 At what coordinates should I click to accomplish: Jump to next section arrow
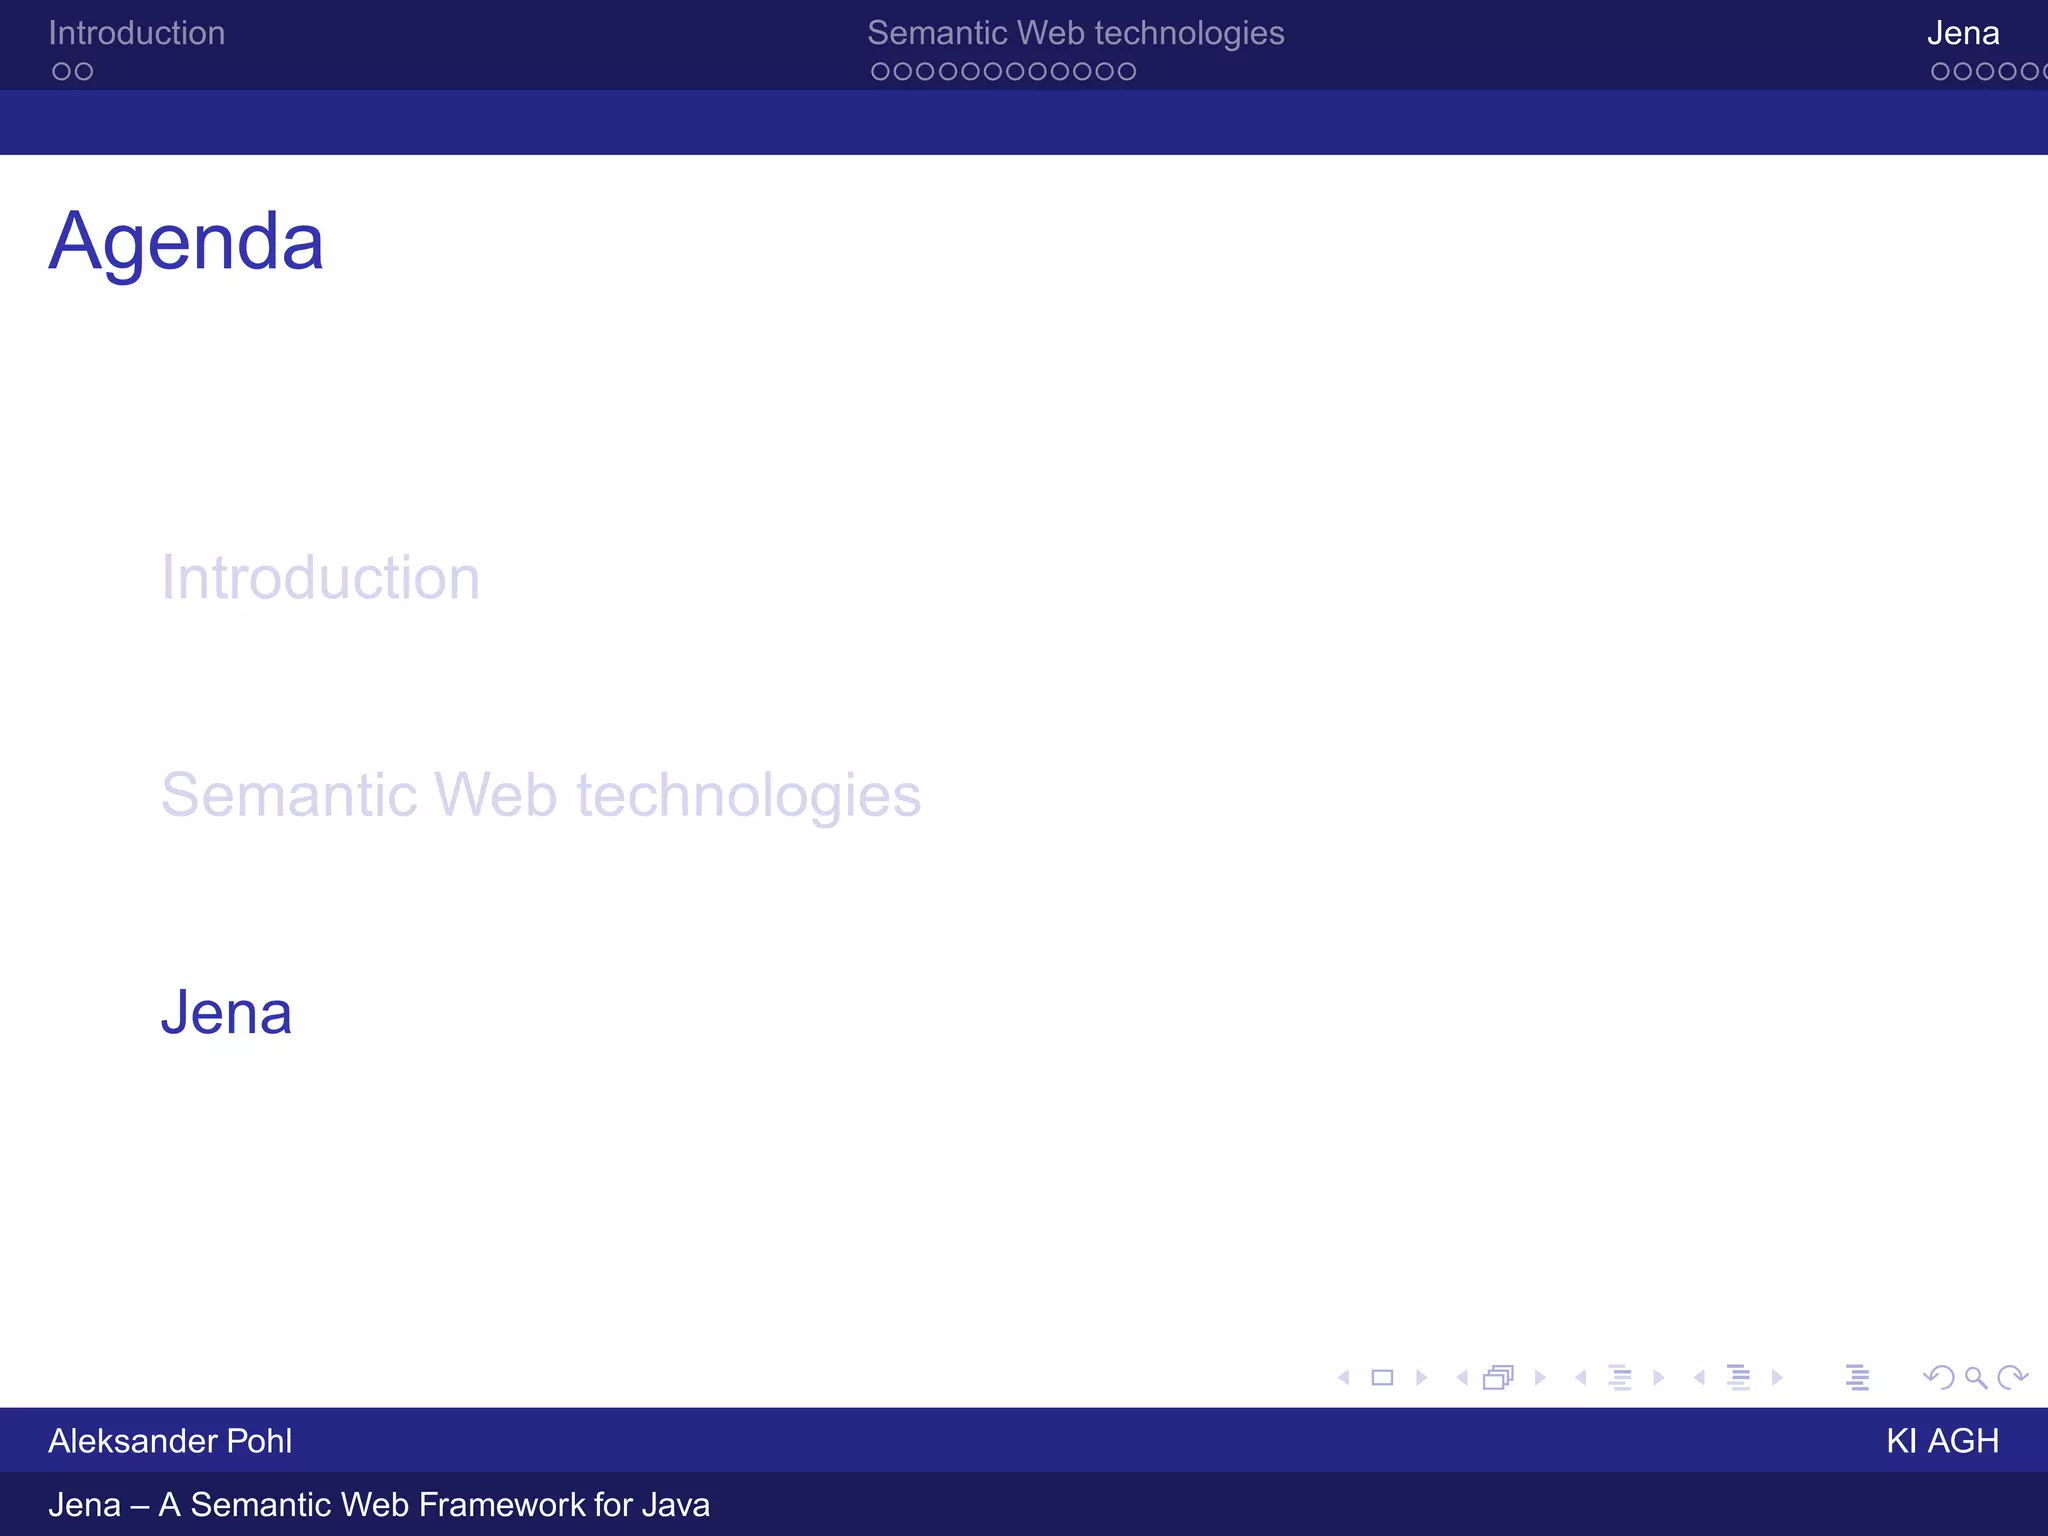click(x=1777, y=1378)
